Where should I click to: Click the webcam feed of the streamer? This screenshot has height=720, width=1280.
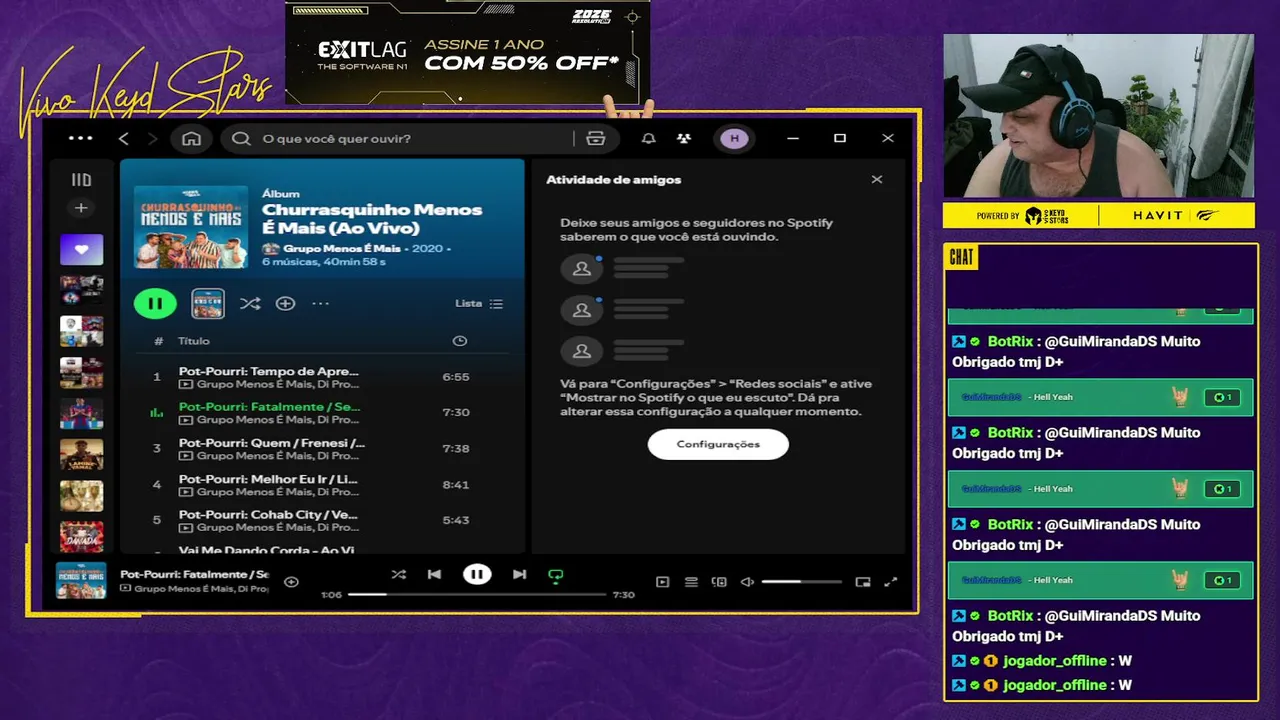[1098, 116]
